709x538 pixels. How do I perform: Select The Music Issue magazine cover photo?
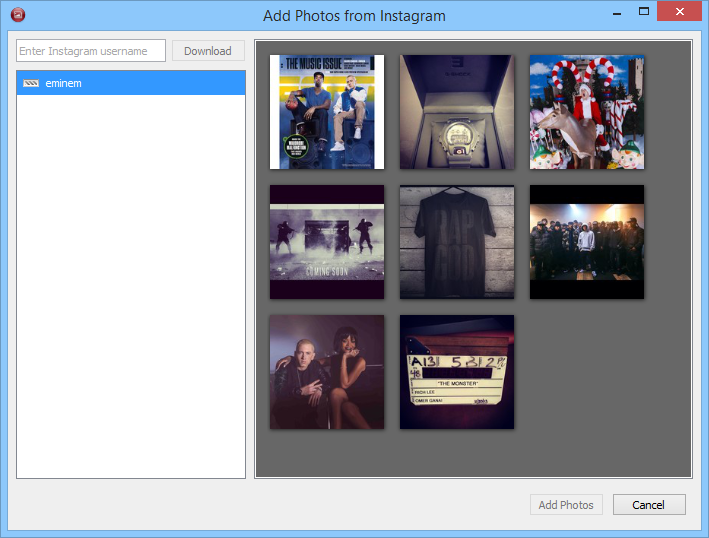(x=327, y=112)
